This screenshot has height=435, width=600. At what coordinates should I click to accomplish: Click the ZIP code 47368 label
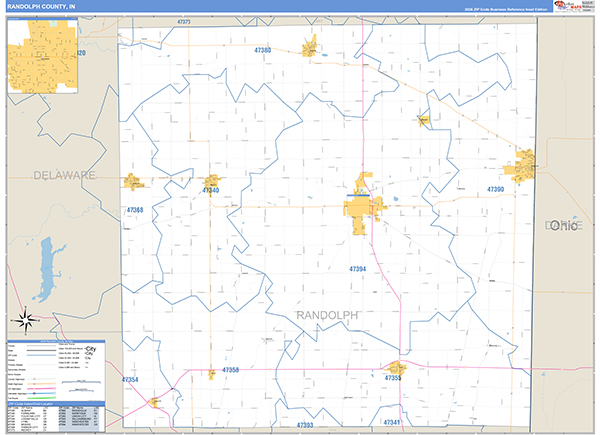tap(135, 210)
